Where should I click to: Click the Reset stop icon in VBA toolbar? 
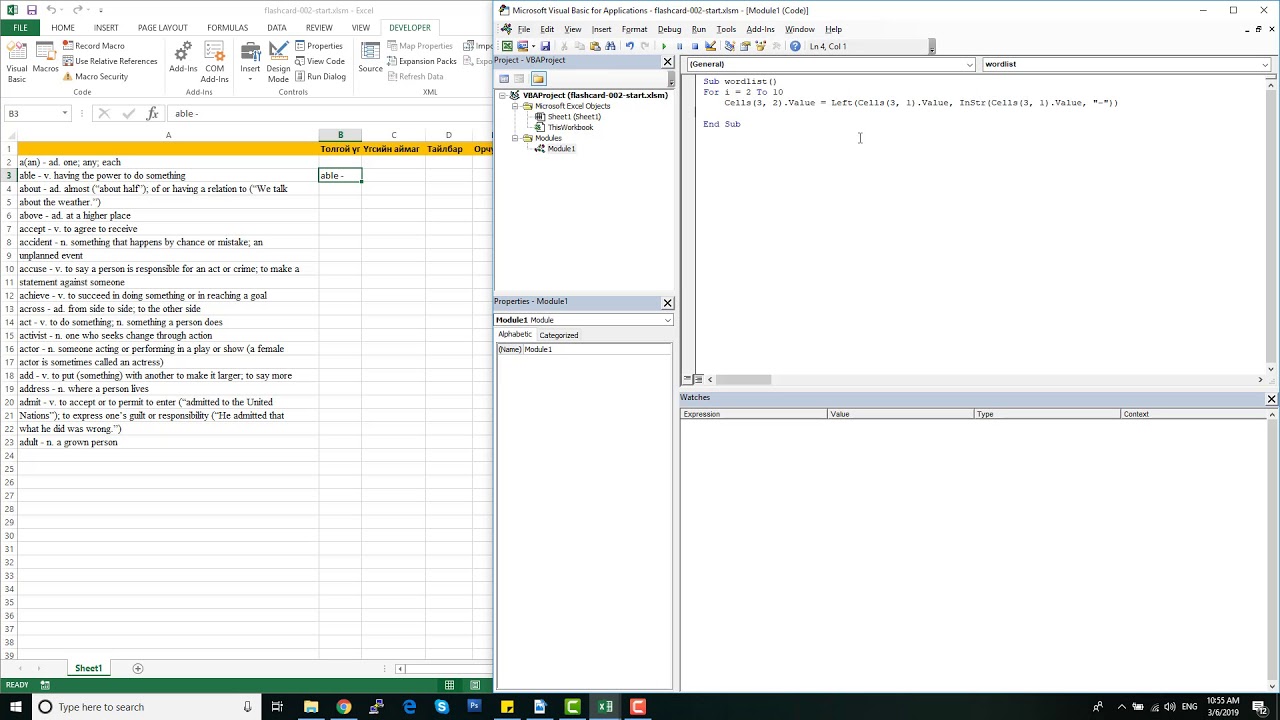(695, 46)
